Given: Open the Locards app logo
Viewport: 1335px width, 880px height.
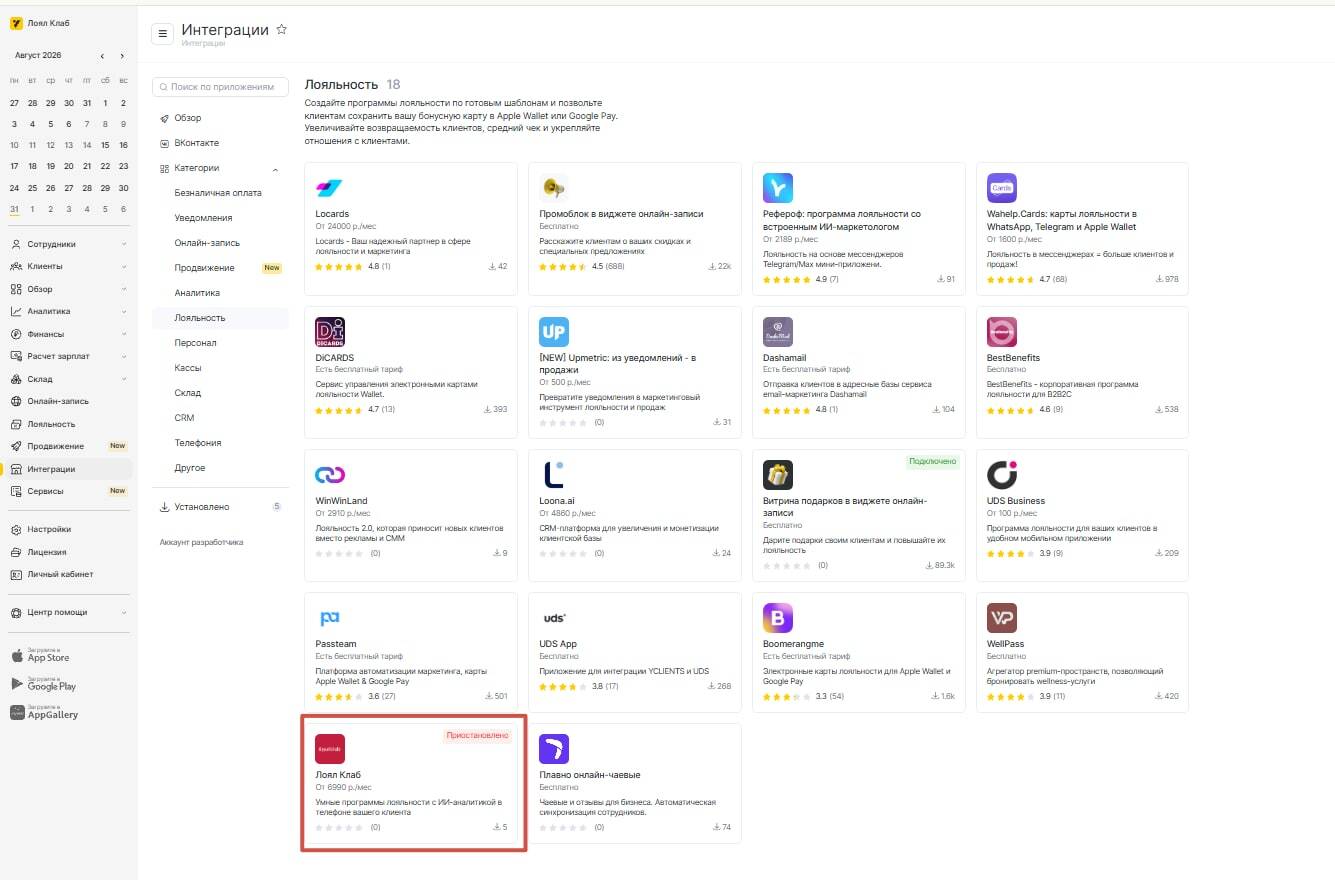Looking at the screenshot, I should 329,188.
